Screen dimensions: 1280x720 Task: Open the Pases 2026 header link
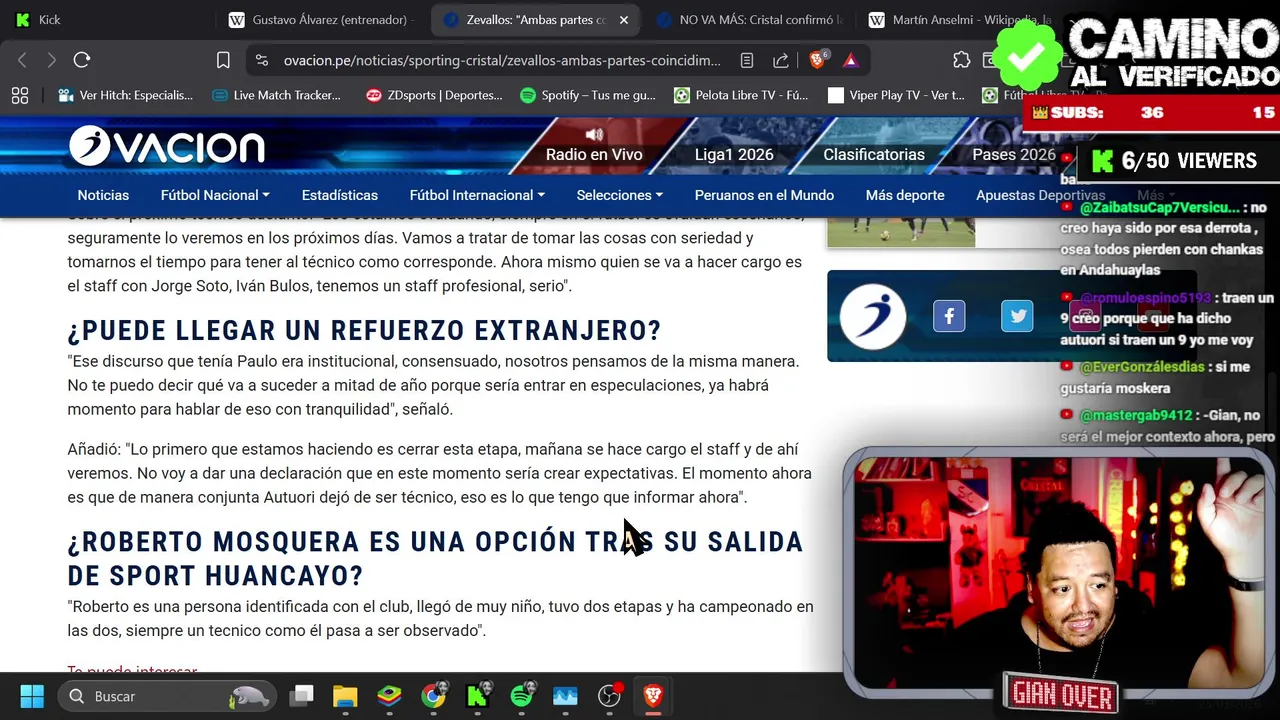[x=1014, y=155]
